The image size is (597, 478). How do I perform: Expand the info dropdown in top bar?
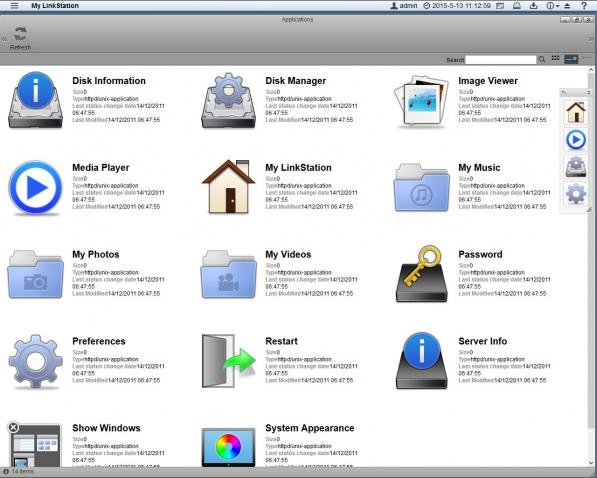552,6
